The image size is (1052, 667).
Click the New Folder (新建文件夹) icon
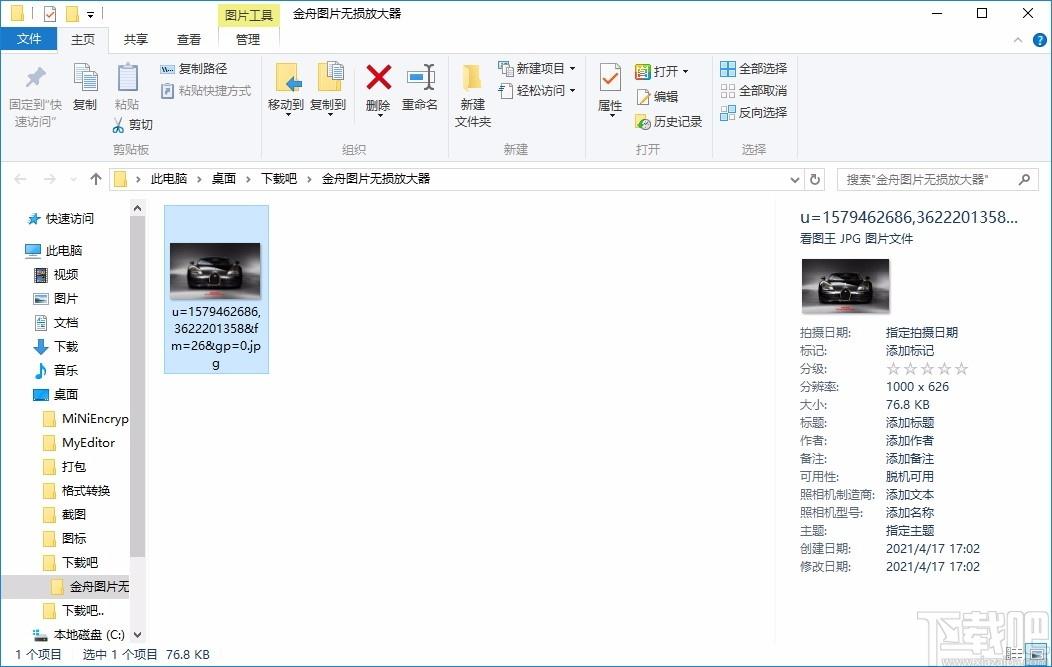[472, 78]
